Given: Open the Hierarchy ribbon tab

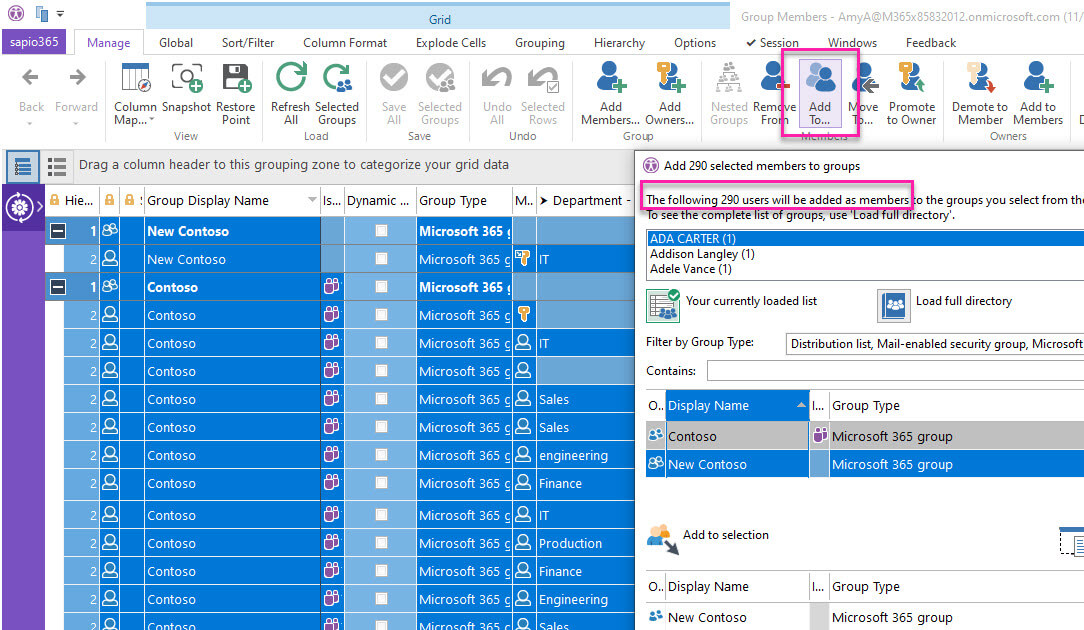Looking at the screenshot, I should (x=619, y=43).
